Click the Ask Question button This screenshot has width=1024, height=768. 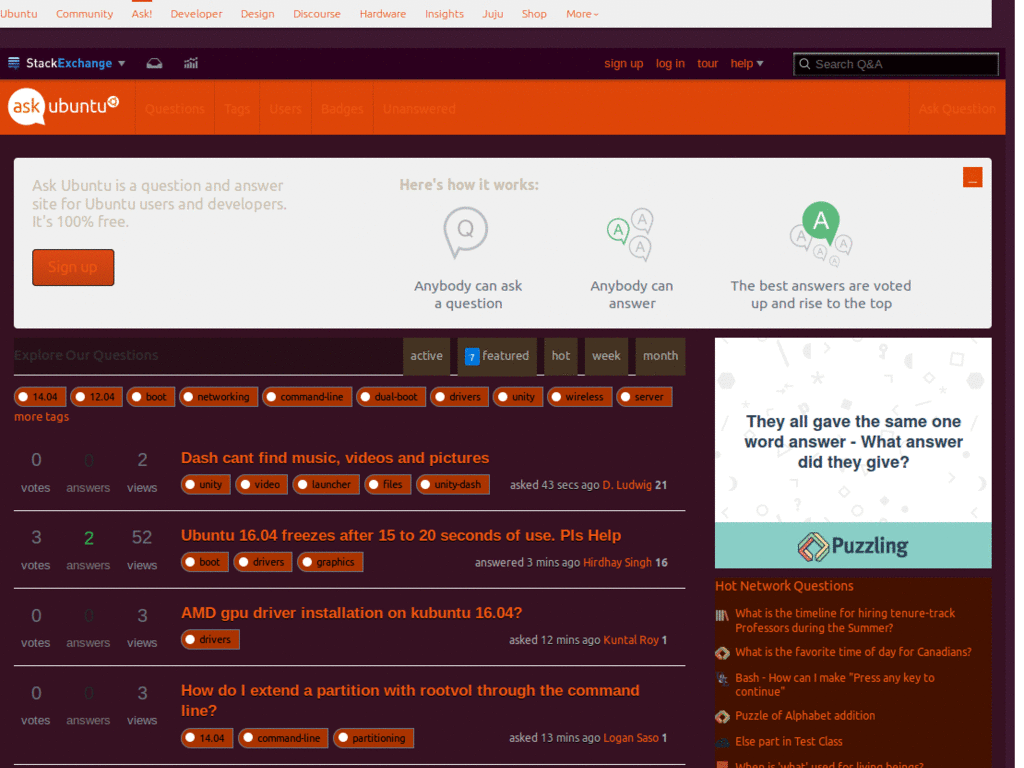tap(957, 108)
